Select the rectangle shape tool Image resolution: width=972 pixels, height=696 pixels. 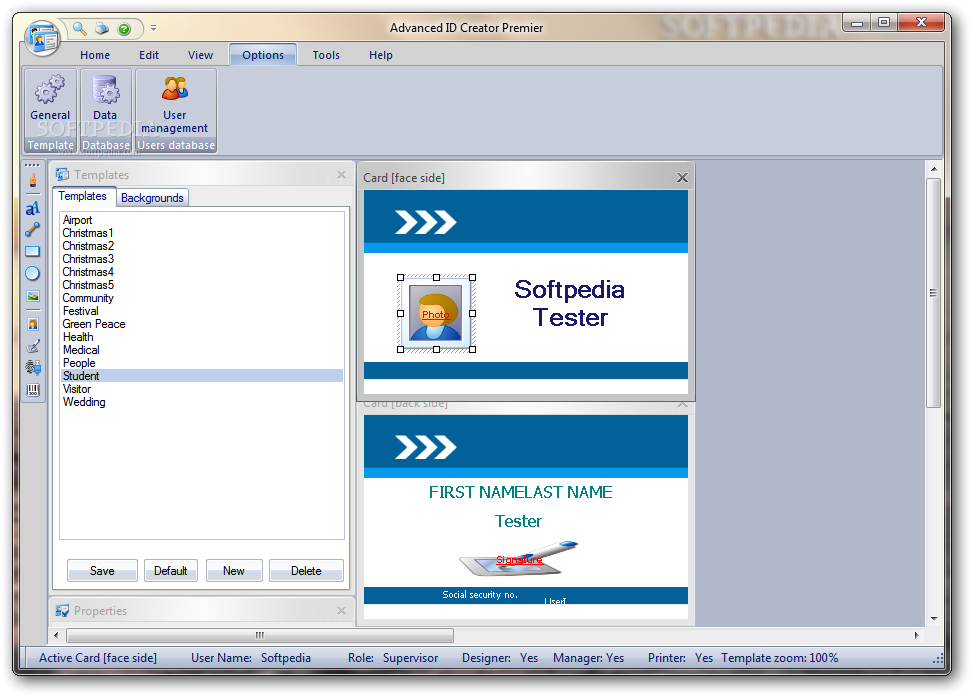33,252
